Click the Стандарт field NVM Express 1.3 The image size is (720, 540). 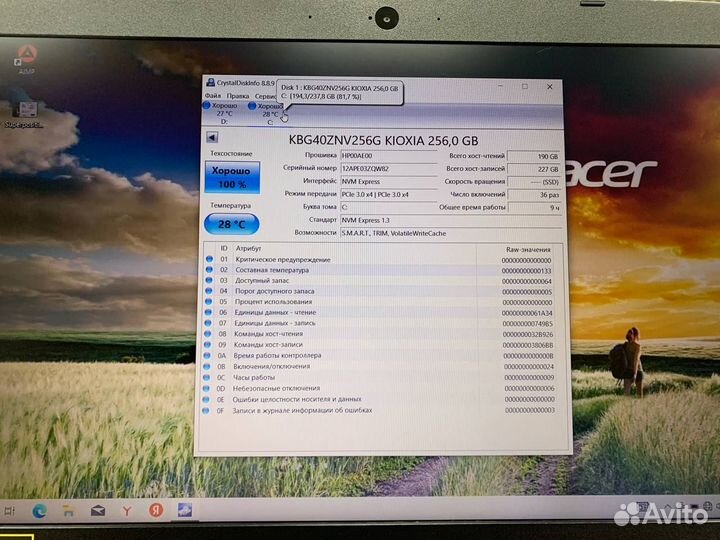[x=451, y=220]
